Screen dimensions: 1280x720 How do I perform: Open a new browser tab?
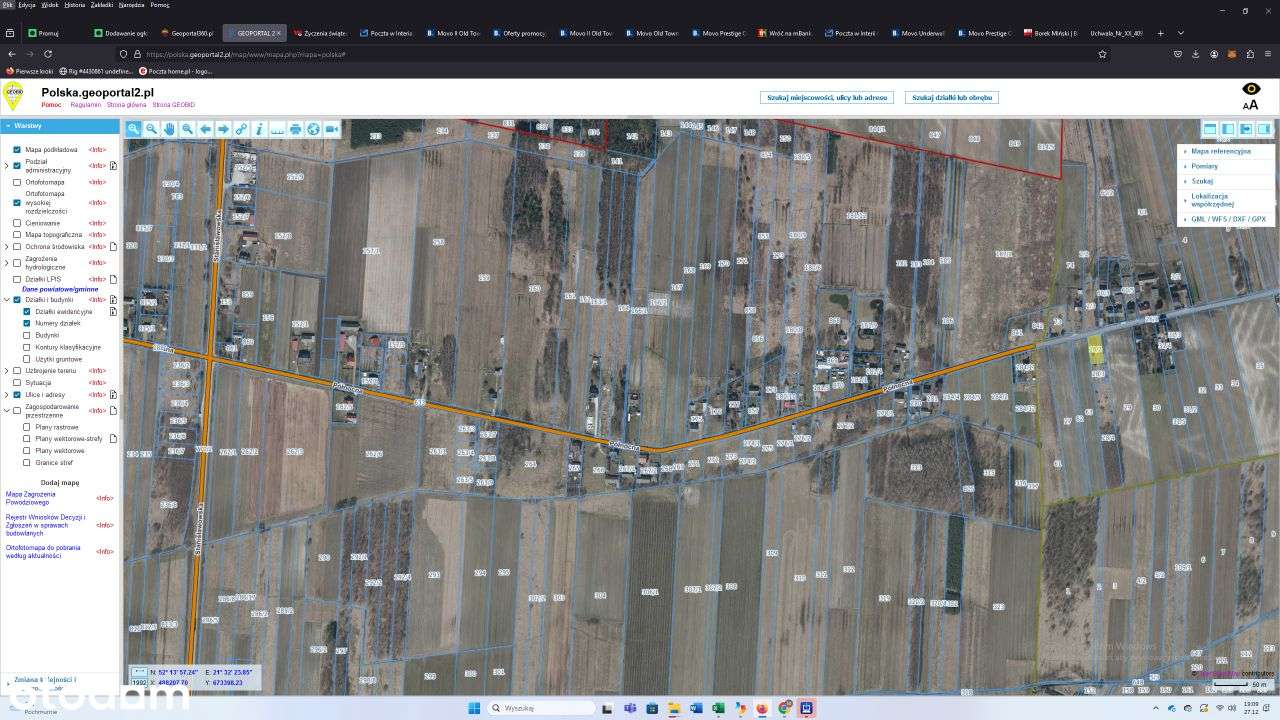coord(1159,33)
